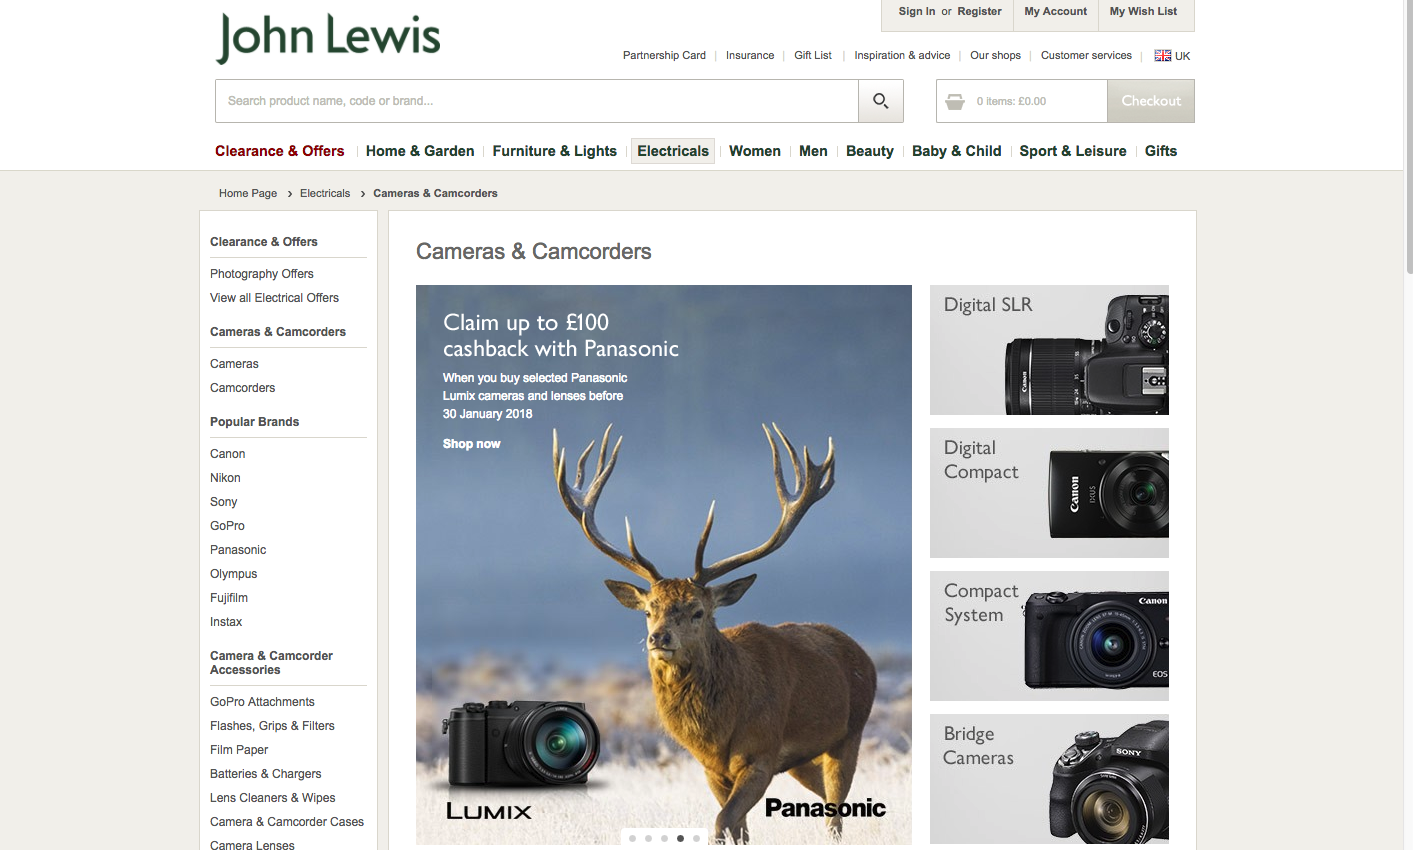Open the Men menu
This screenshot has width=1413, height=850.
coord(813,151)
